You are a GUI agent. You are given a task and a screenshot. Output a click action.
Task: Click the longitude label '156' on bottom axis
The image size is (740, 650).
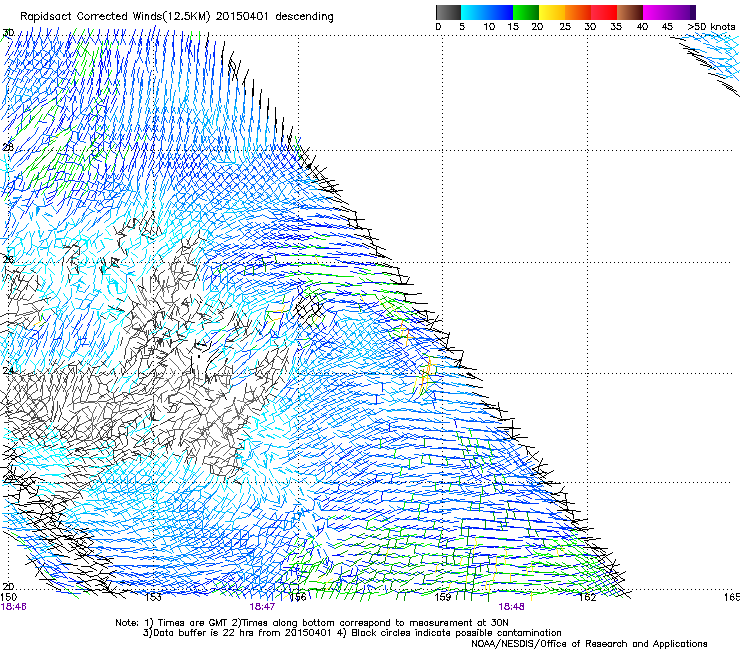click(x=297, y=597)
